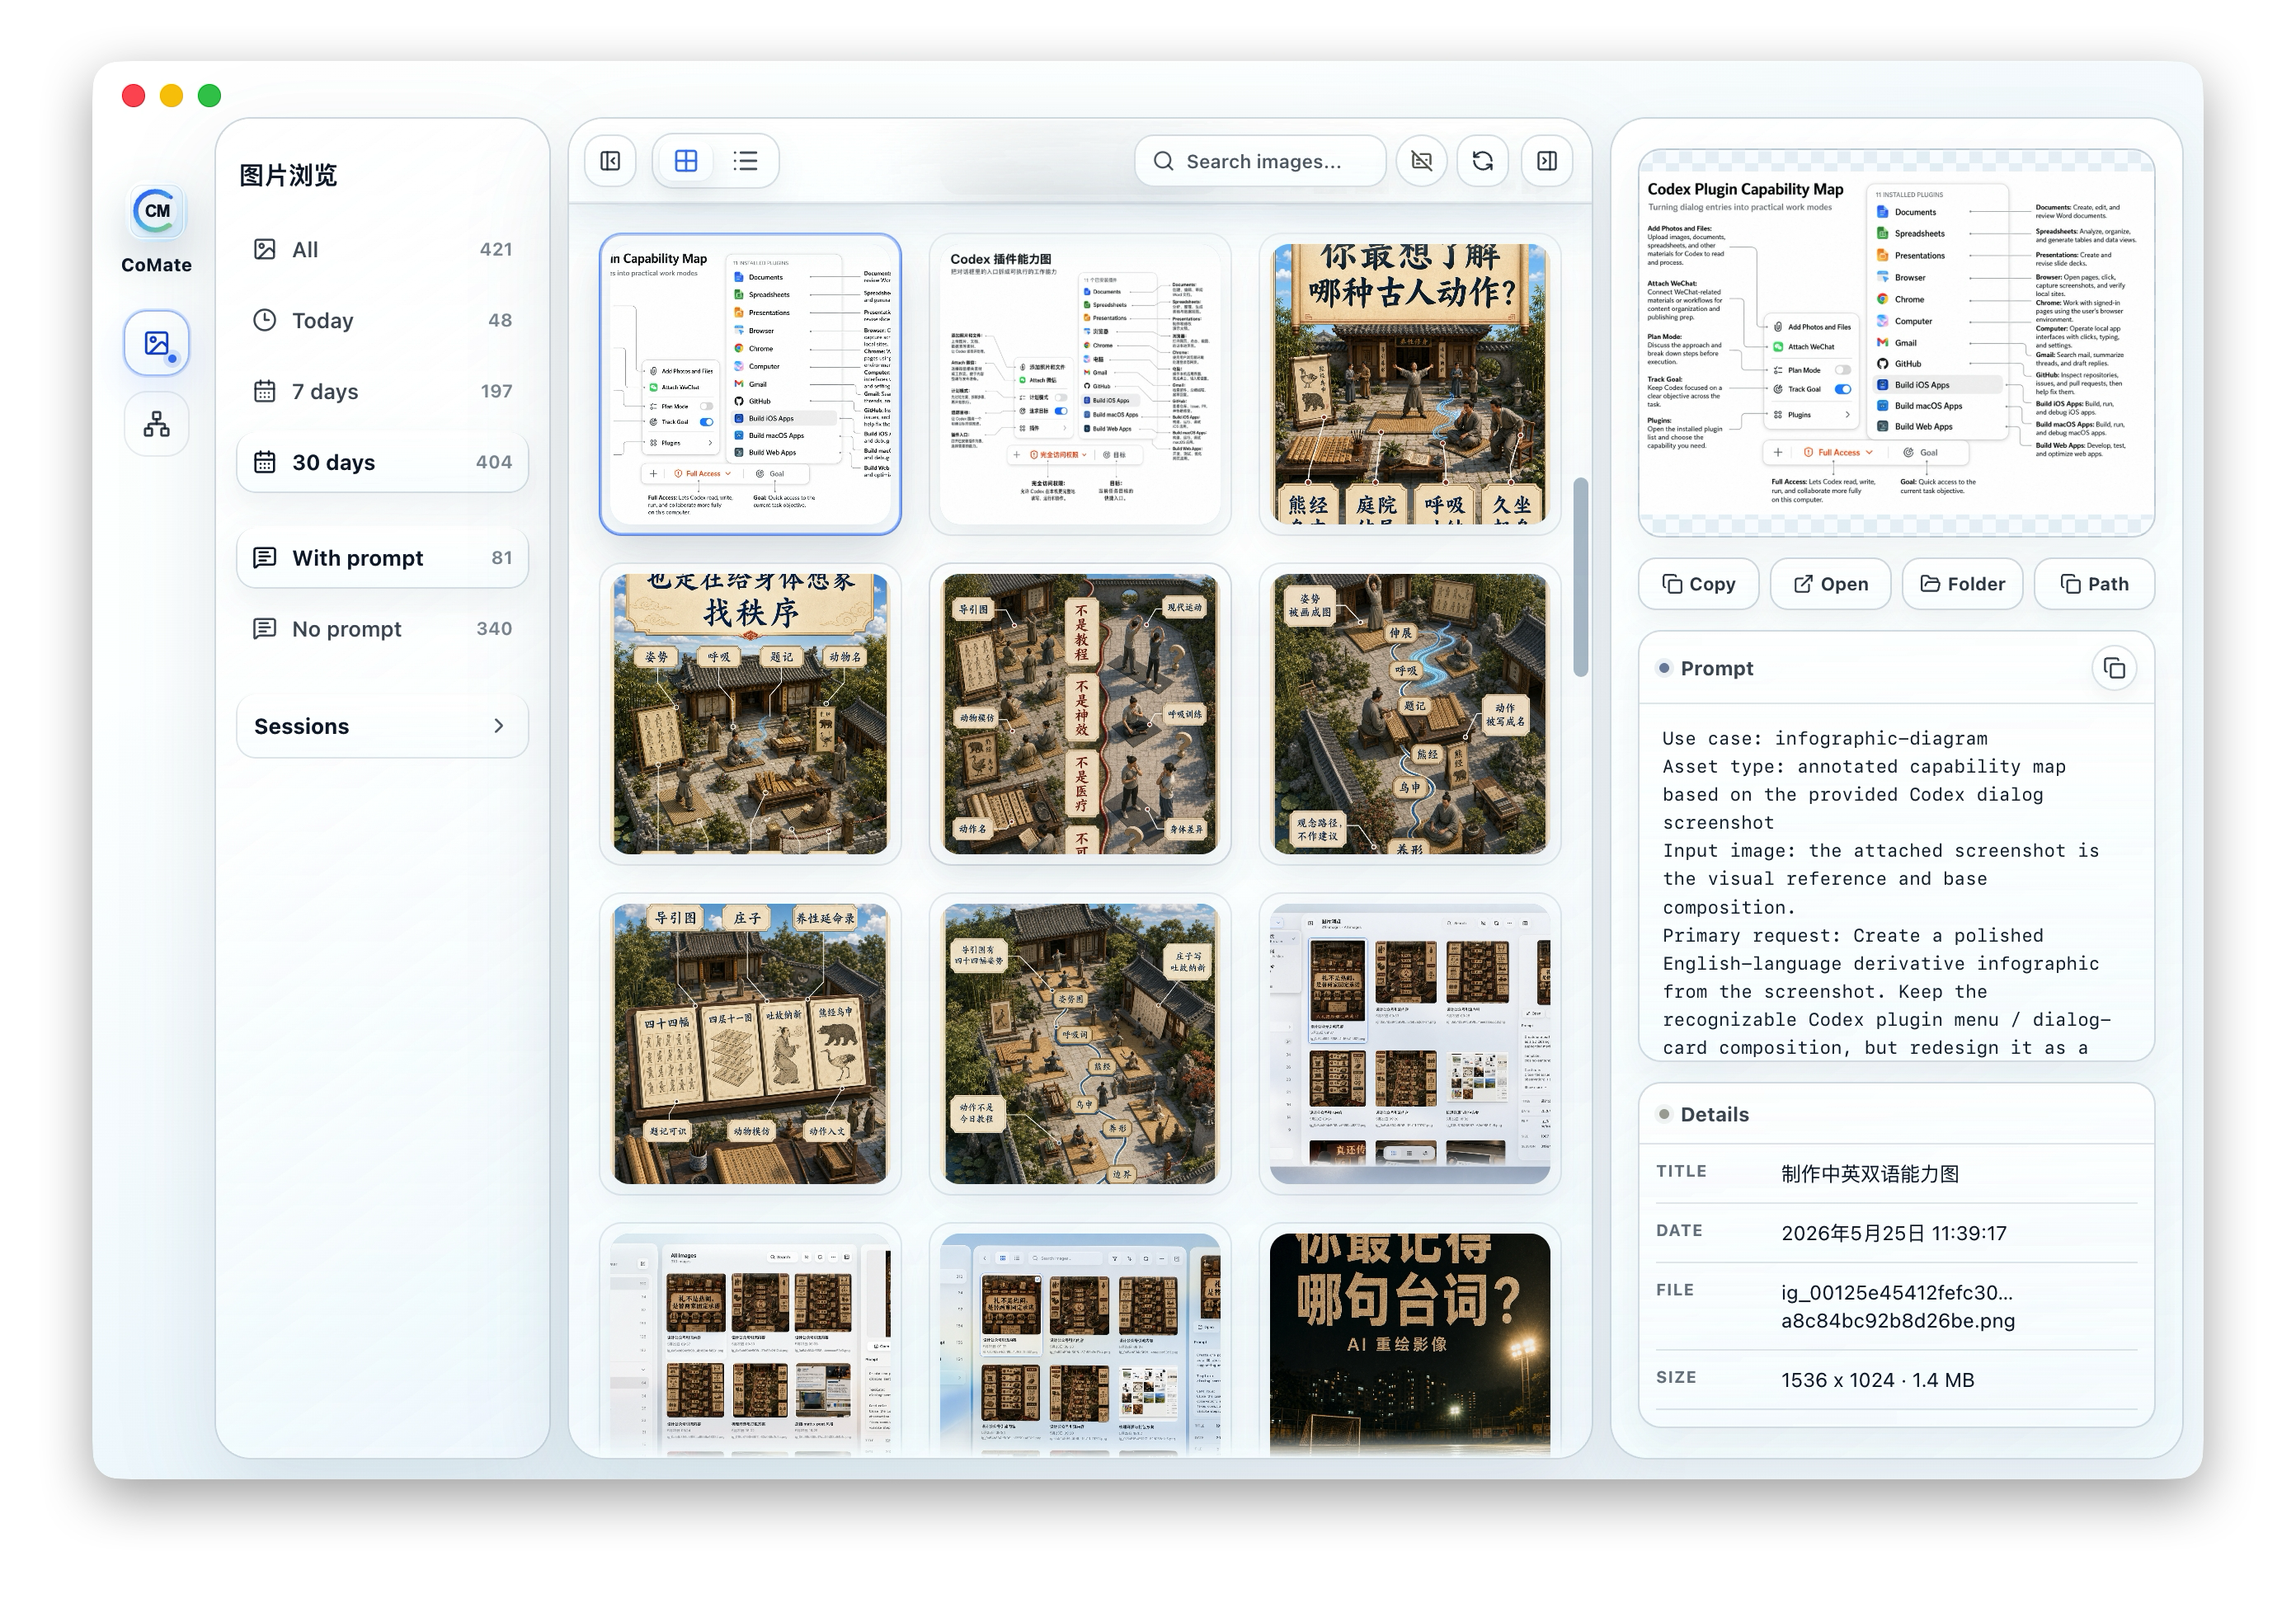Click the count 421 next to All
This screenshot has width=2296, height=1603.
[x=496, y=250]
